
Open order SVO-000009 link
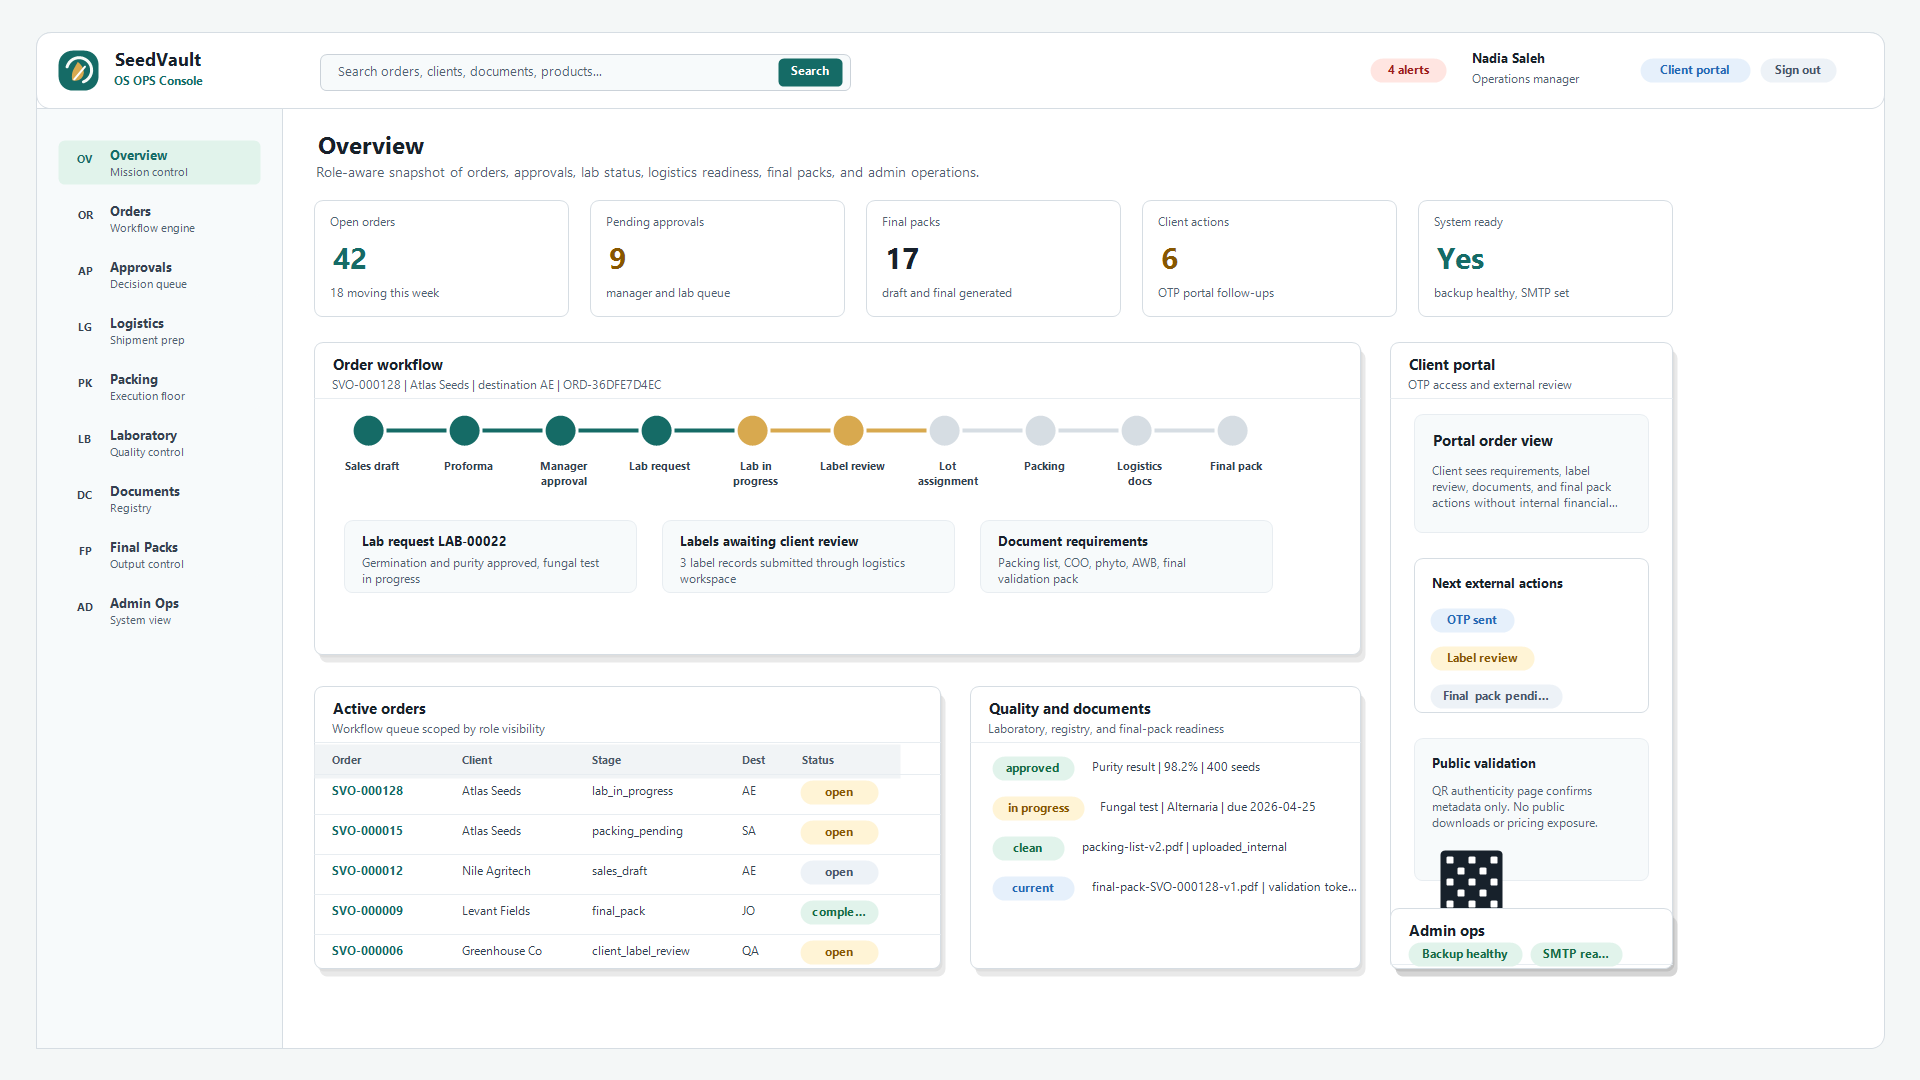coord(367,911)
